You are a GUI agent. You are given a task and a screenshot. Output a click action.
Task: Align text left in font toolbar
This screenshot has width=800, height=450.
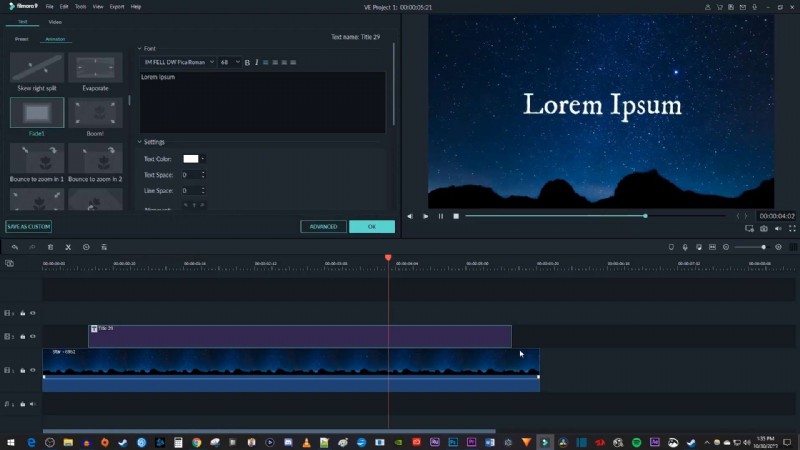coord(266,62)
